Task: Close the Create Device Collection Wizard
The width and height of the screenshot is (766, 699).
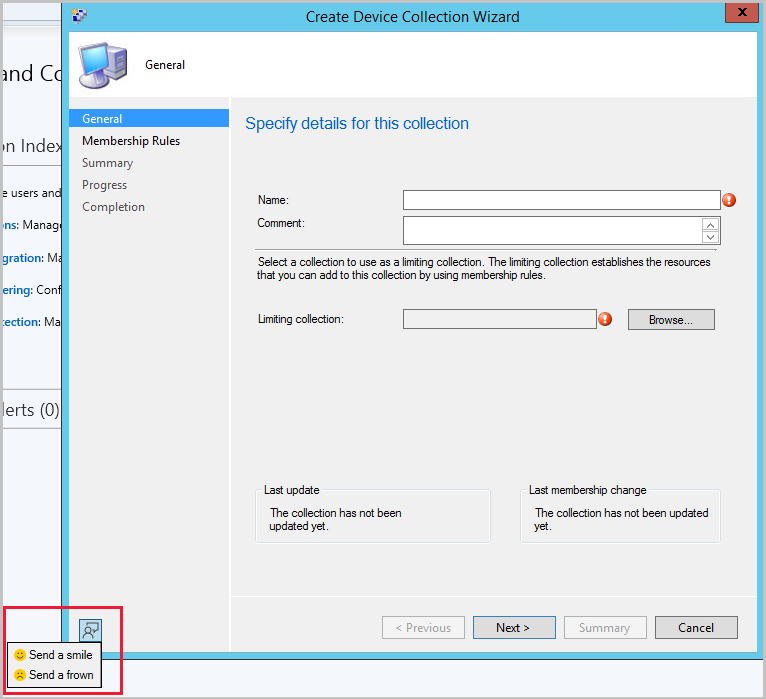Action: pos(742,12)
